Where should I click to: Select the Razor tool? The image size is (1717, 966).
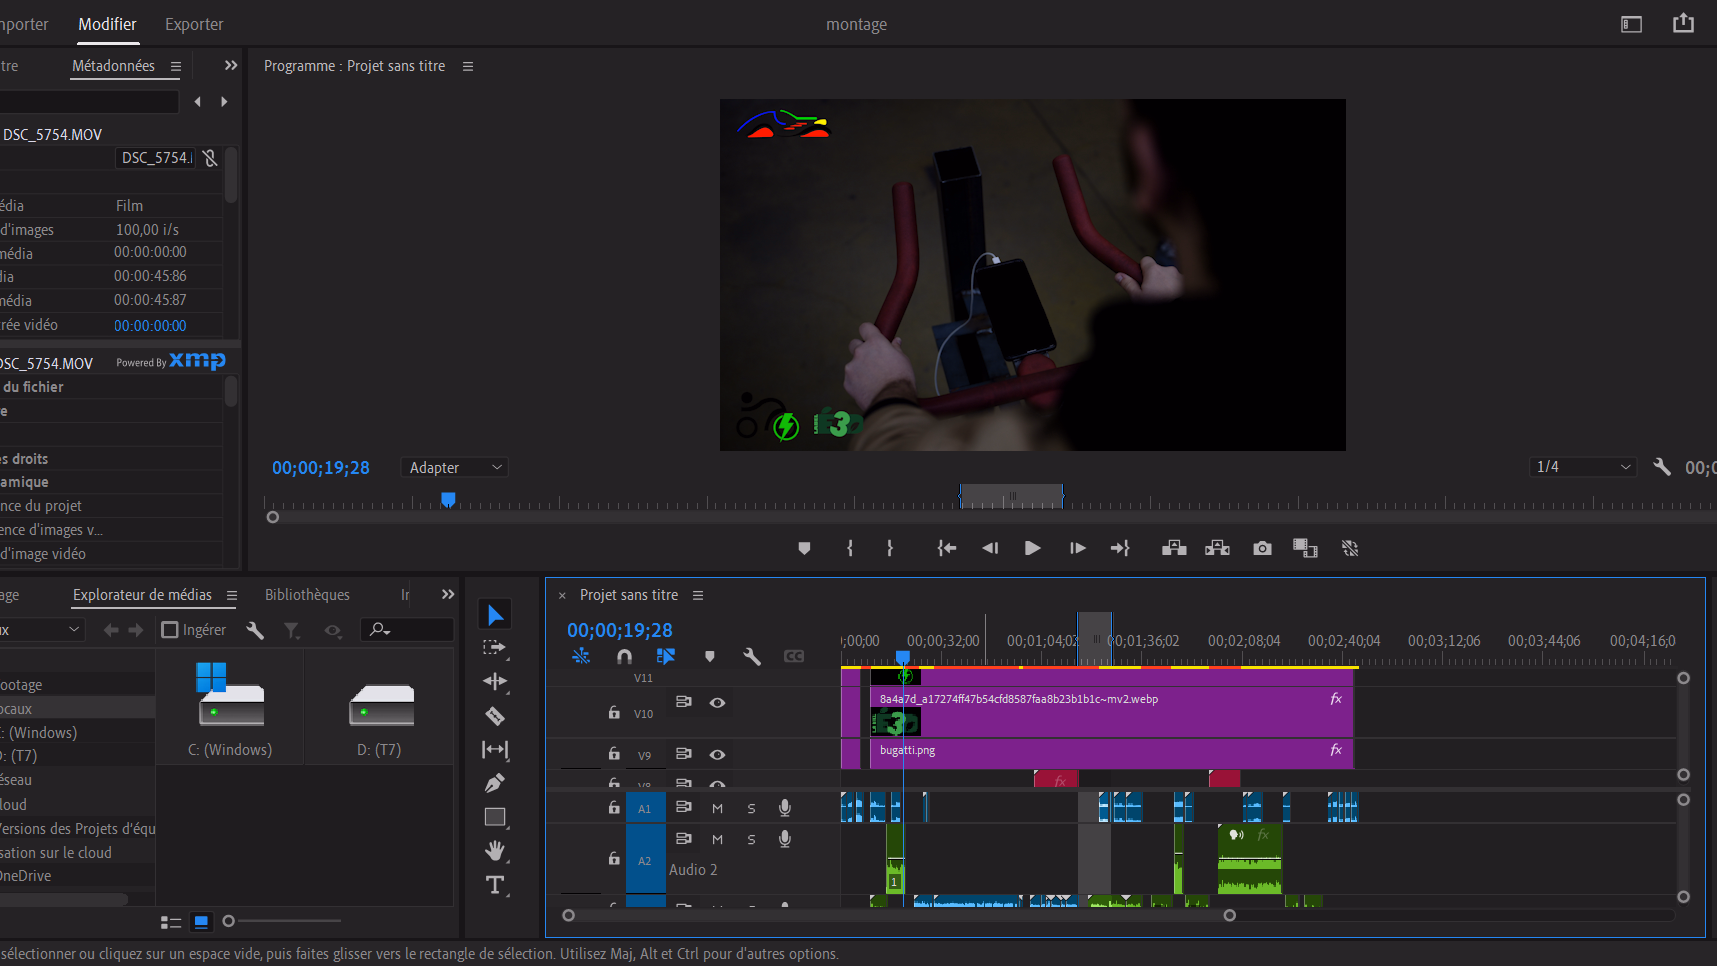494,716
